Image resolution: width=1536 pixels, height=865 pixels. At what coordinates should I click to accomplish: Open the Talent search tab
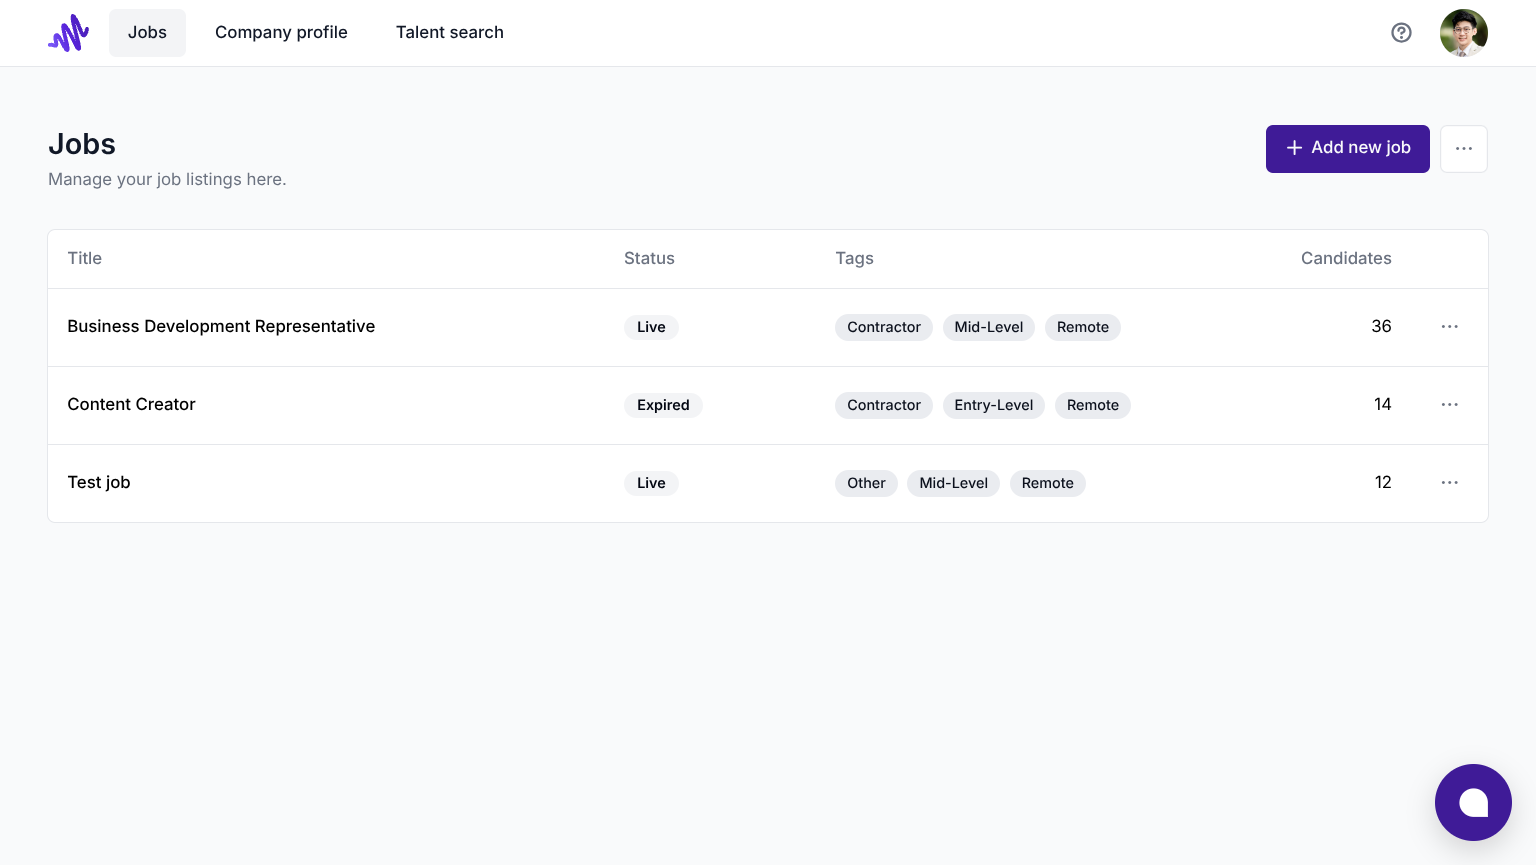coord(450,33)
